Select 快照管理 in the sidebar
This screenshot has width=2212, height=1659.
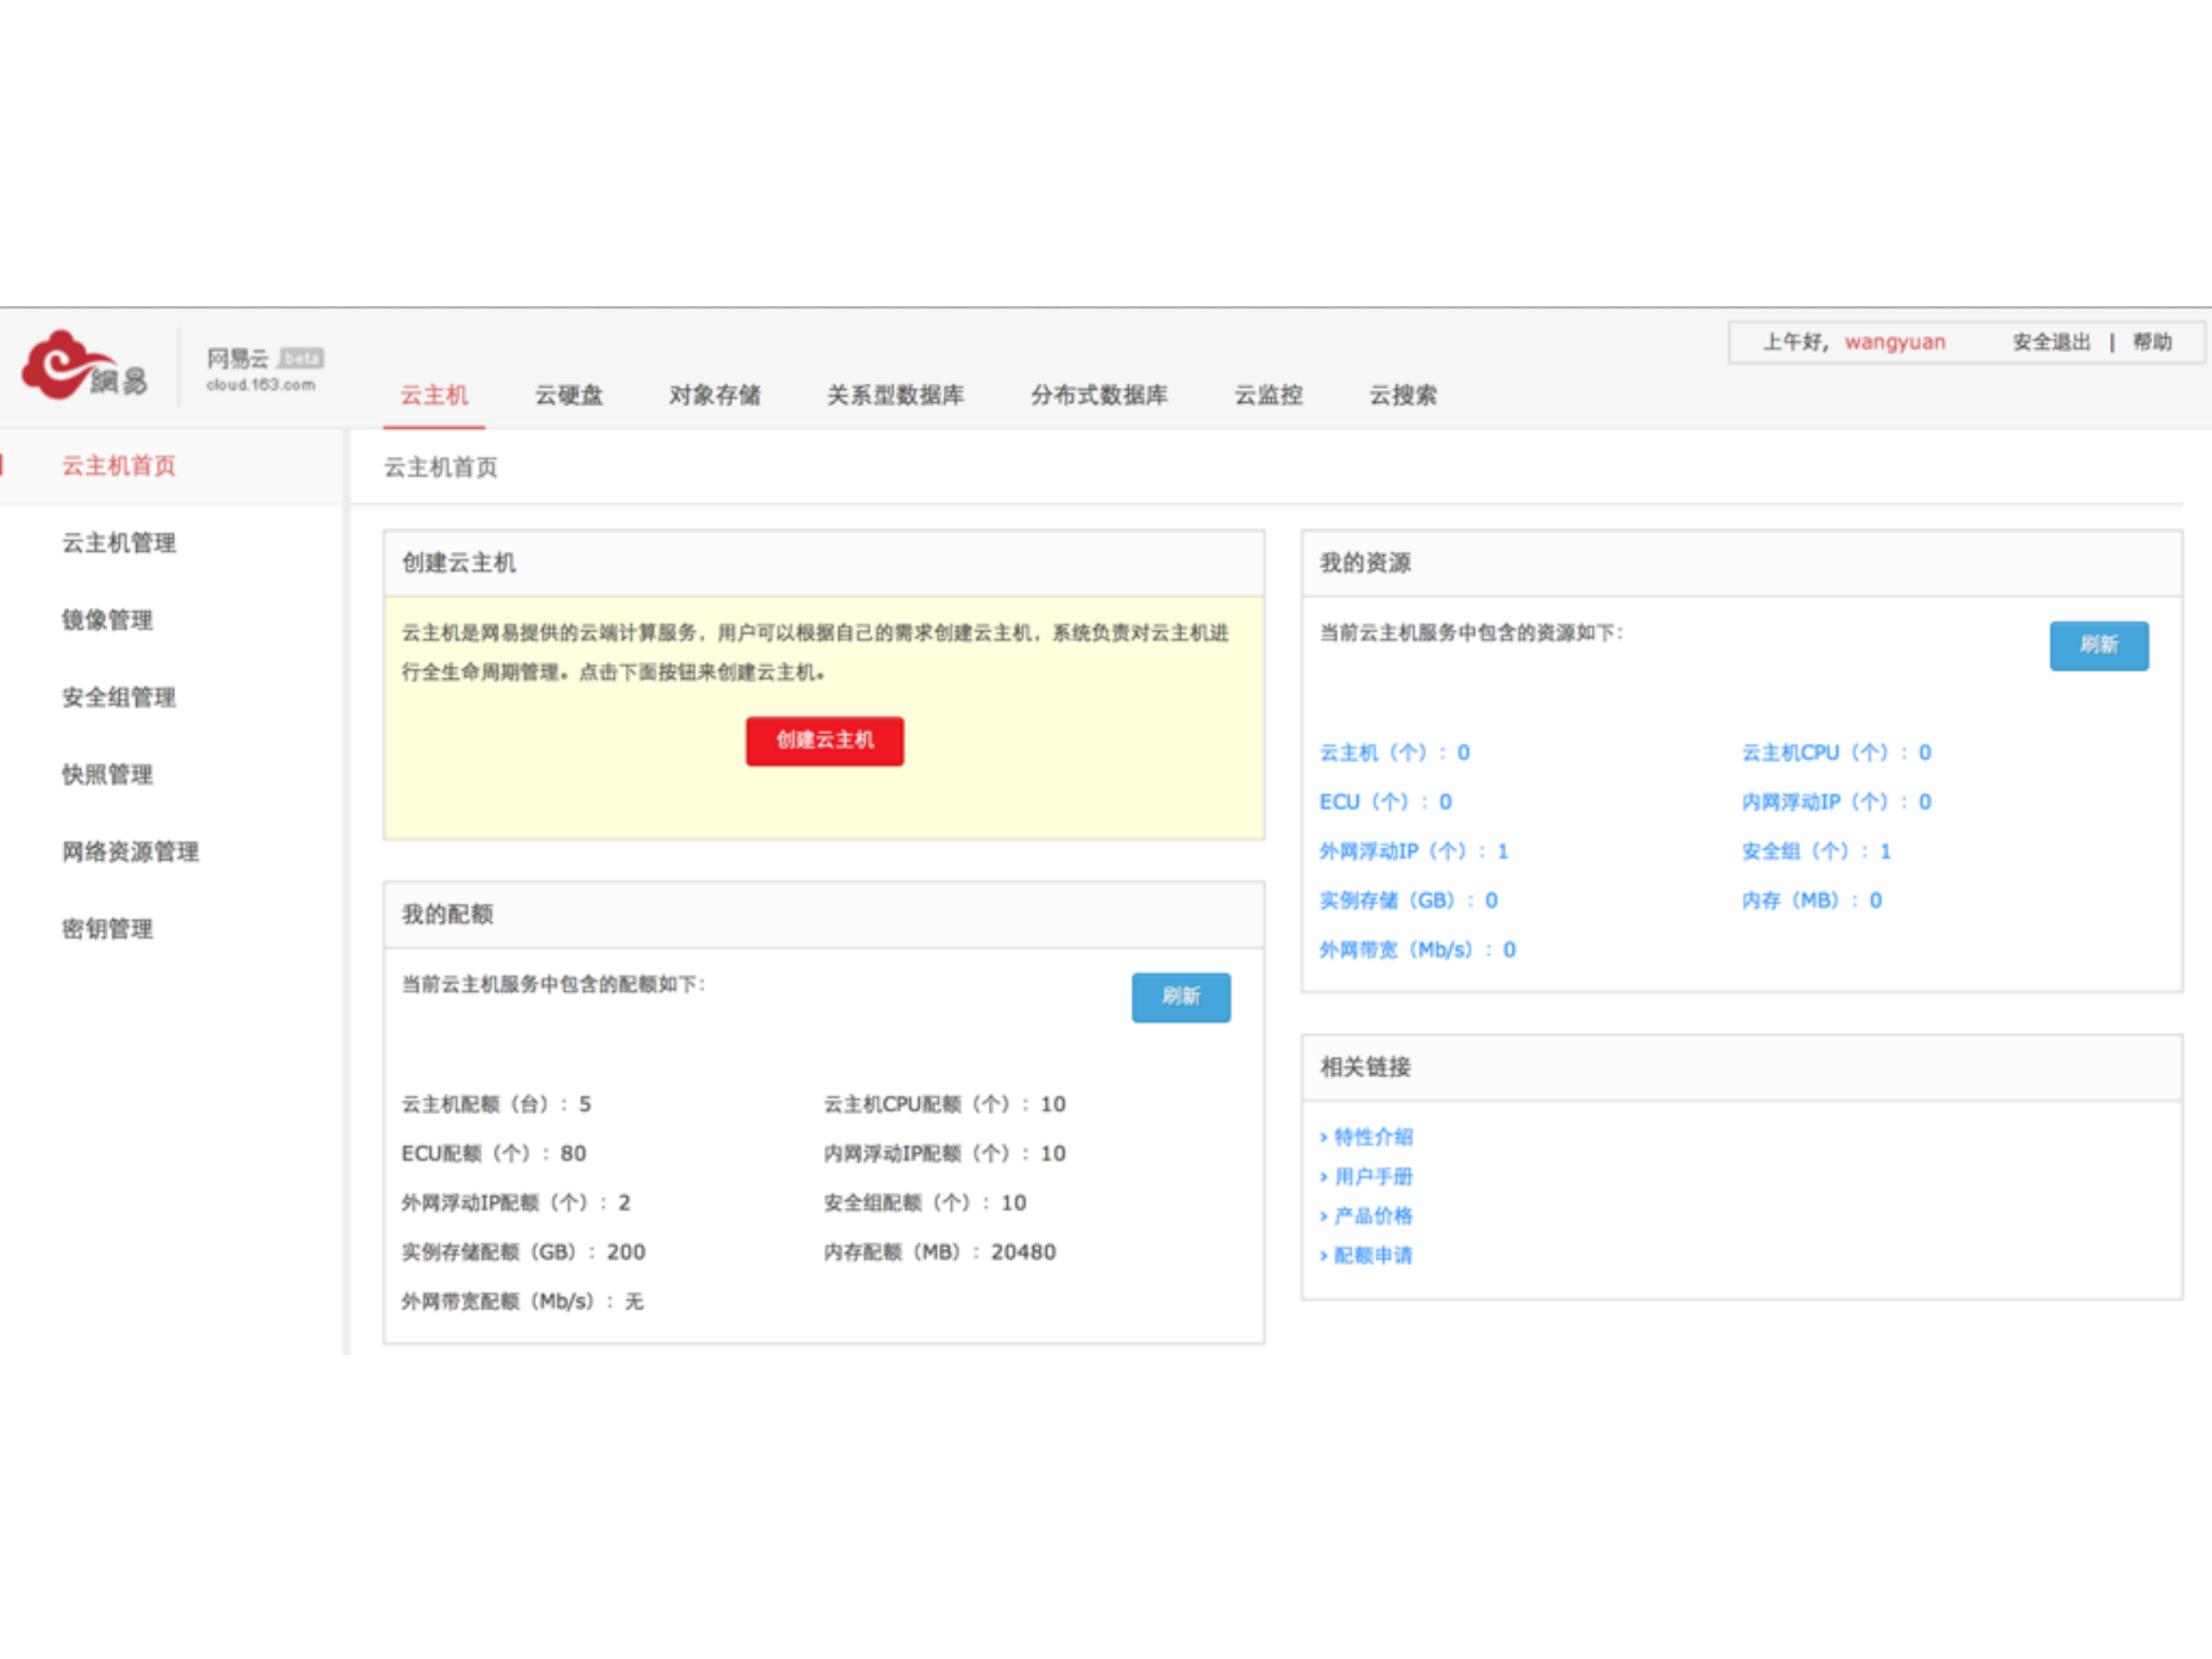click(106, 775)
